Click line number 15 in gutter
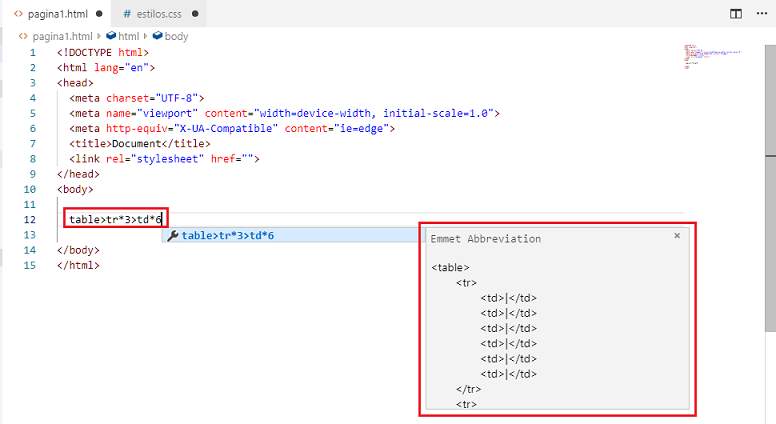This screenshot has width=776, height=424. (30, 265)
